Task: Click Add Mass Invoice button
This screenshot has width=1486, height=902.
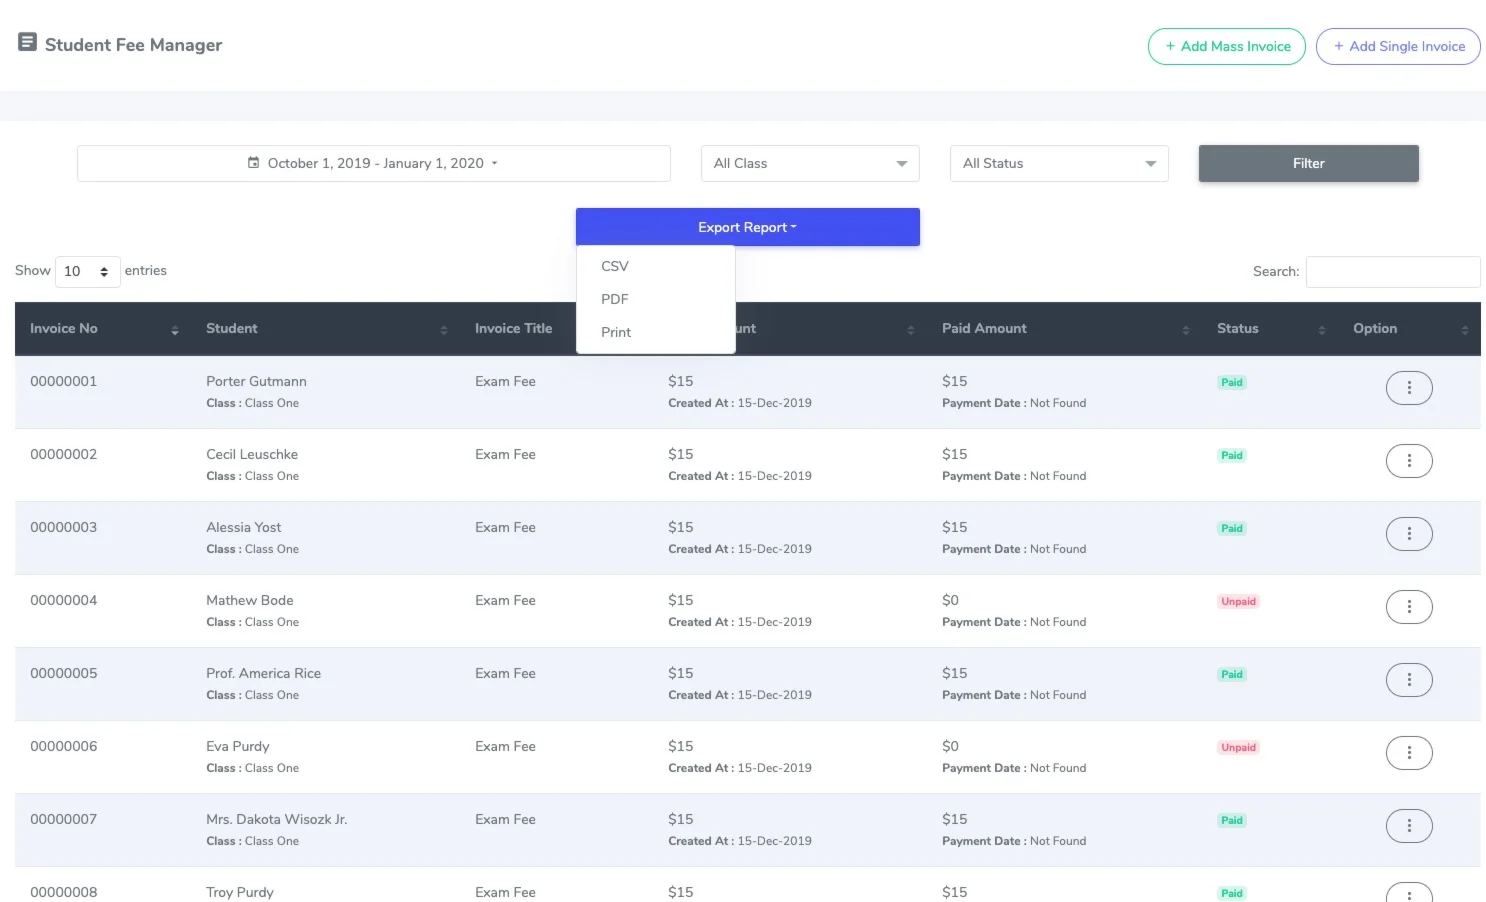Action: point(1226,47)
